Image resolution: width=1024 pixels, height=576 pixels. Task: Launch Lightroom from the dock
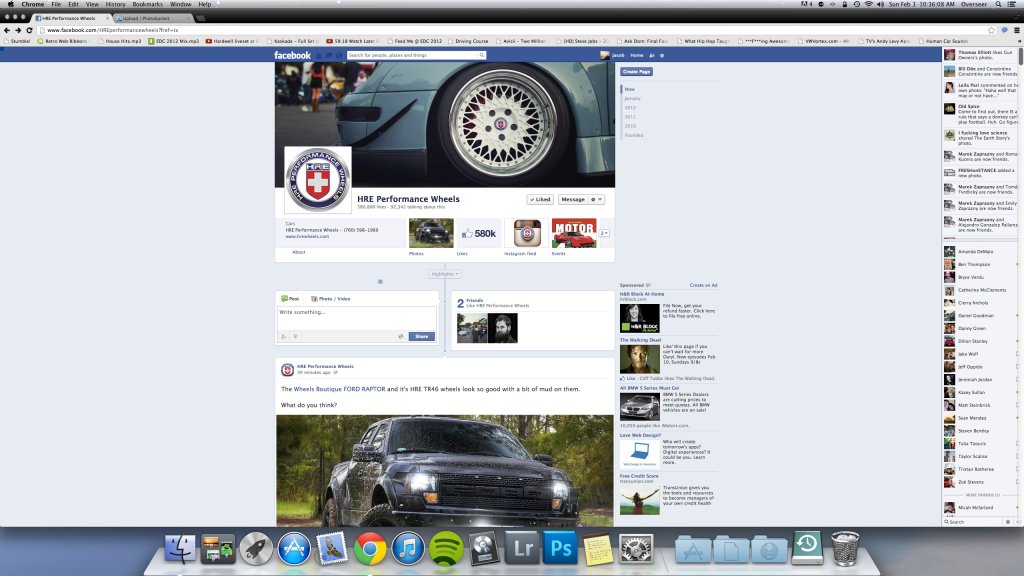coord(522,549)
